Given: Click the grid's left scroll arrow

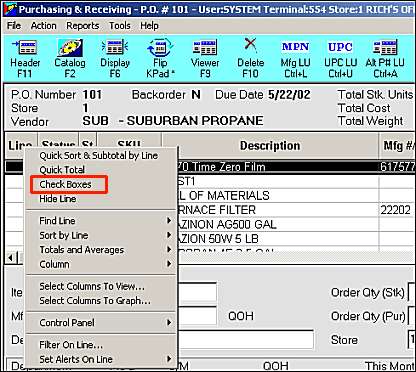Looking at the screenshot, I should pos(11,258).
